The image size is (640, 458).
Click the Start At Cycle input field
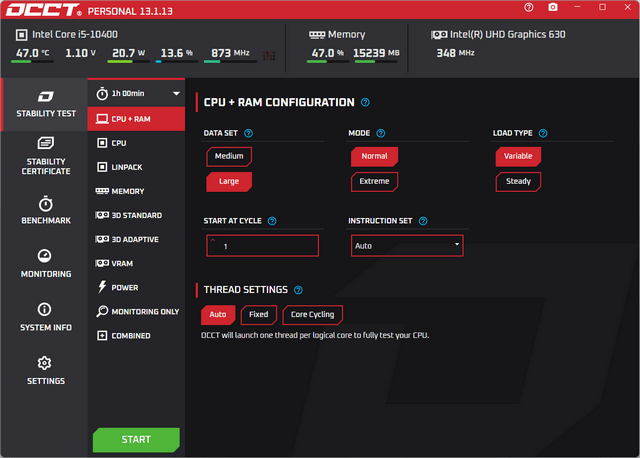[x=262, y=245]
